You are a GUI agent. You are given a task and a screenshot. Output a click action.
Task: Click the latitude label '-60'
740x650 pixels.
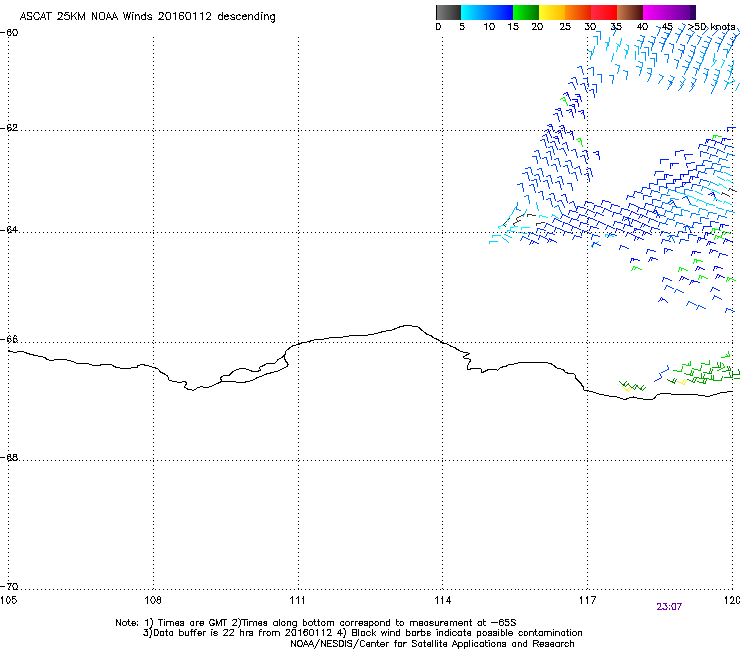9,33
